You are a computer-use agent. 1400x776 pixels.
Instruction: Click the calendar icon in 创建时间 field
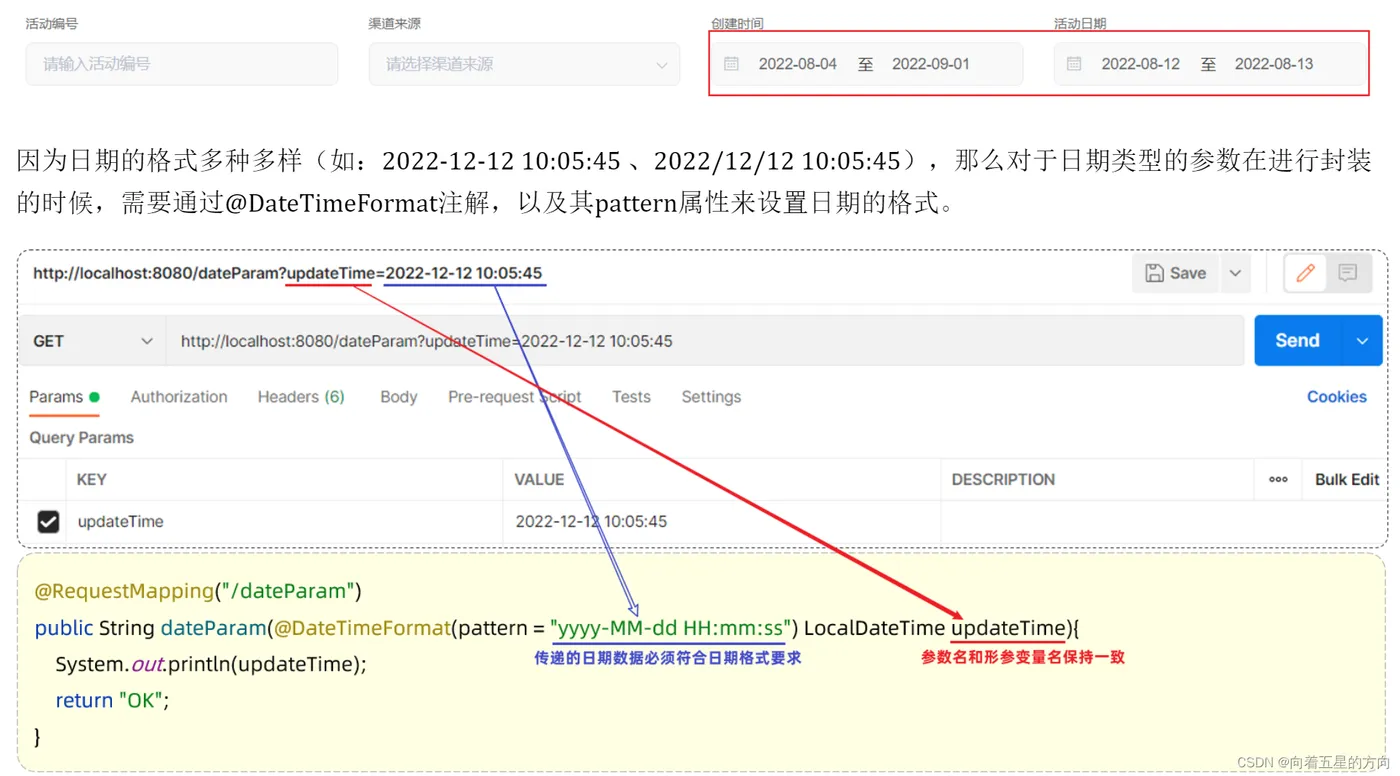point(732,64)
